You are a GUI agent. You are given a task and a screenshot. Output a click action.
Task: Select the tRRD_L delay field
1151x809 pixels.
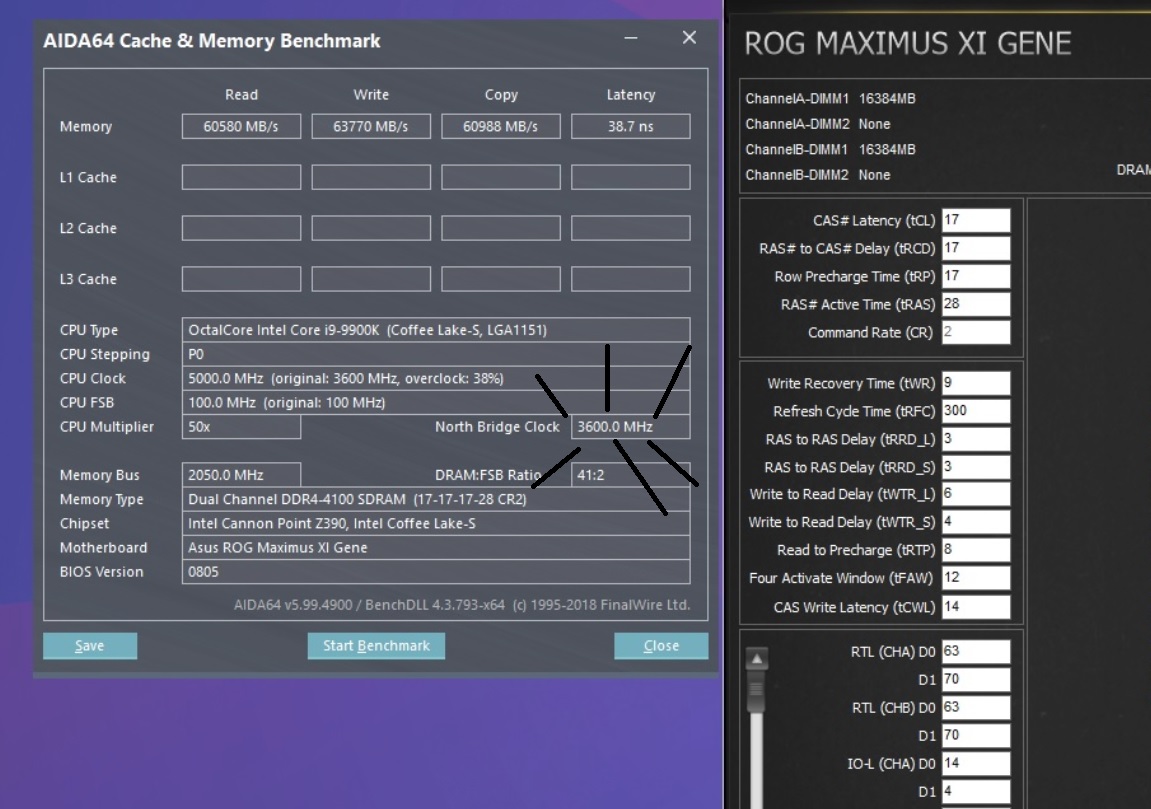(x=976, y=439)
